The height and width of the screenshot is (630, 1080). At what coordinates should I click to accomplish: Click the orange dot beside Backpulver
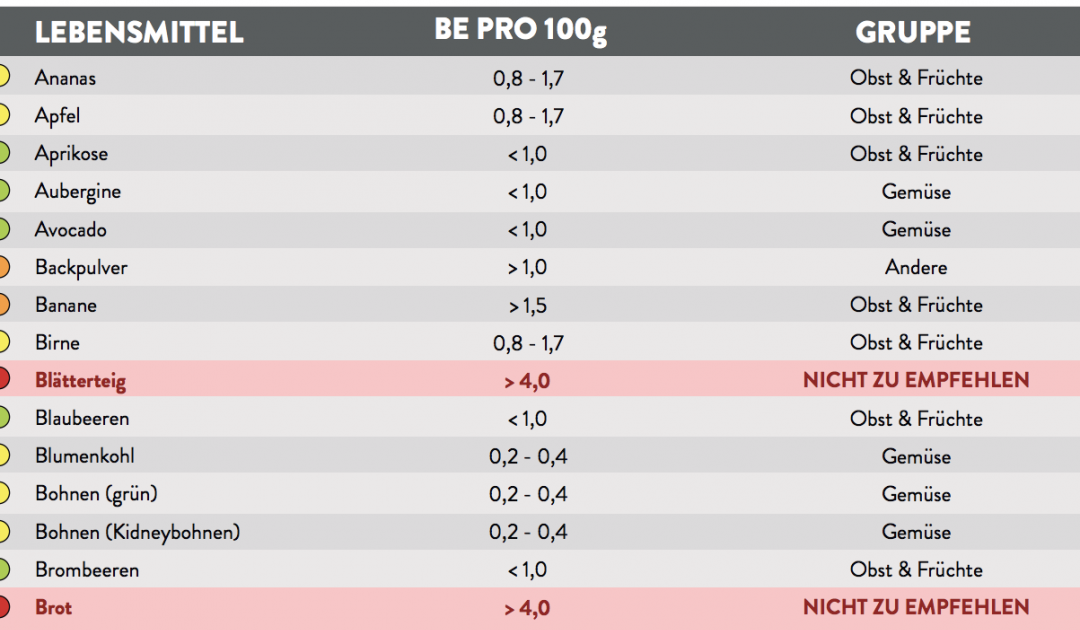coord(3,267)
